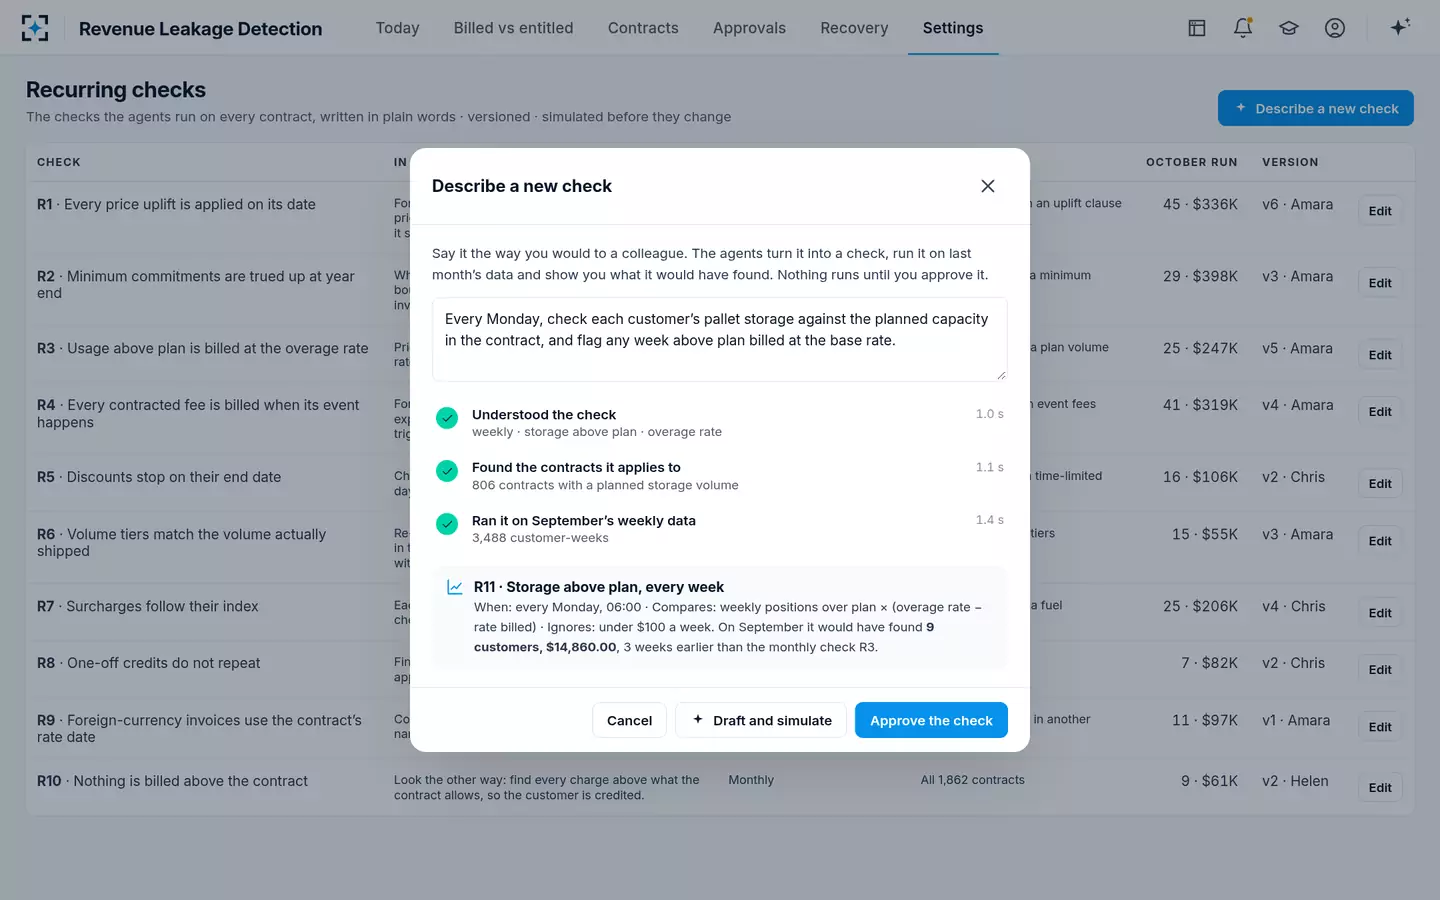Edit check R1 price uplift
1440x900 pixels.
coord(1380,211)
